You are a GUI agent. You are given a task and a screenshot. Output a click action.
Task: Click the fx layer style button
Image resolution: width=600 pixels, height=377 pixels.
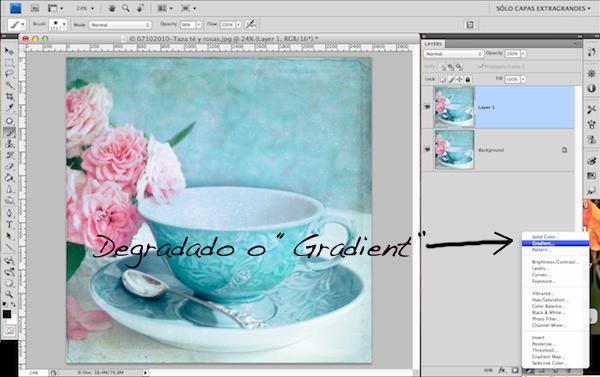[502, 370]
